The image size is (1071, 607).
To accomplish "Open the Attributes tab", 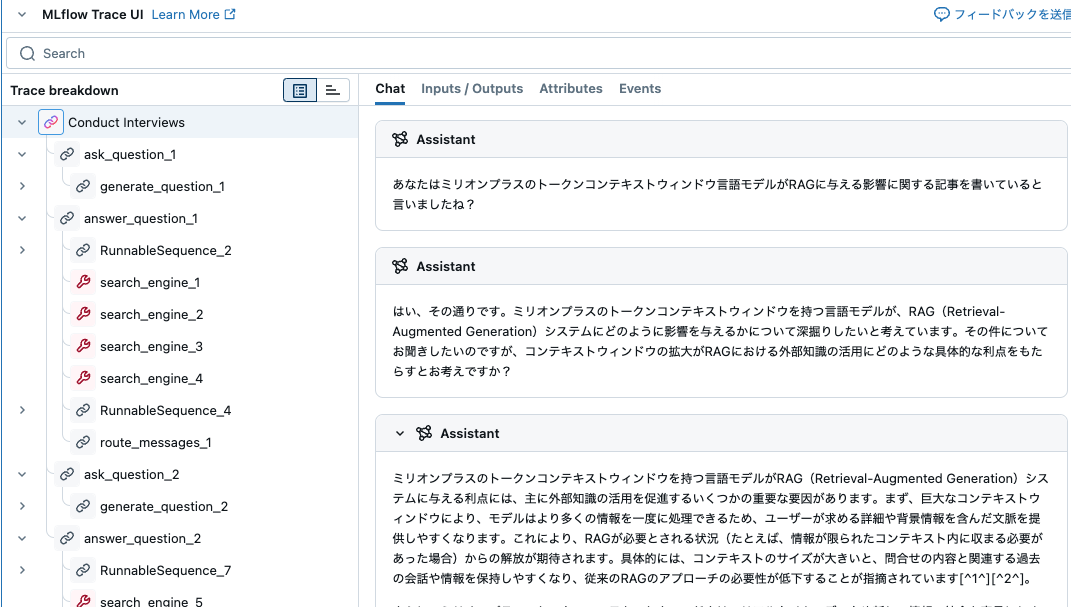I will click(571, 88).
